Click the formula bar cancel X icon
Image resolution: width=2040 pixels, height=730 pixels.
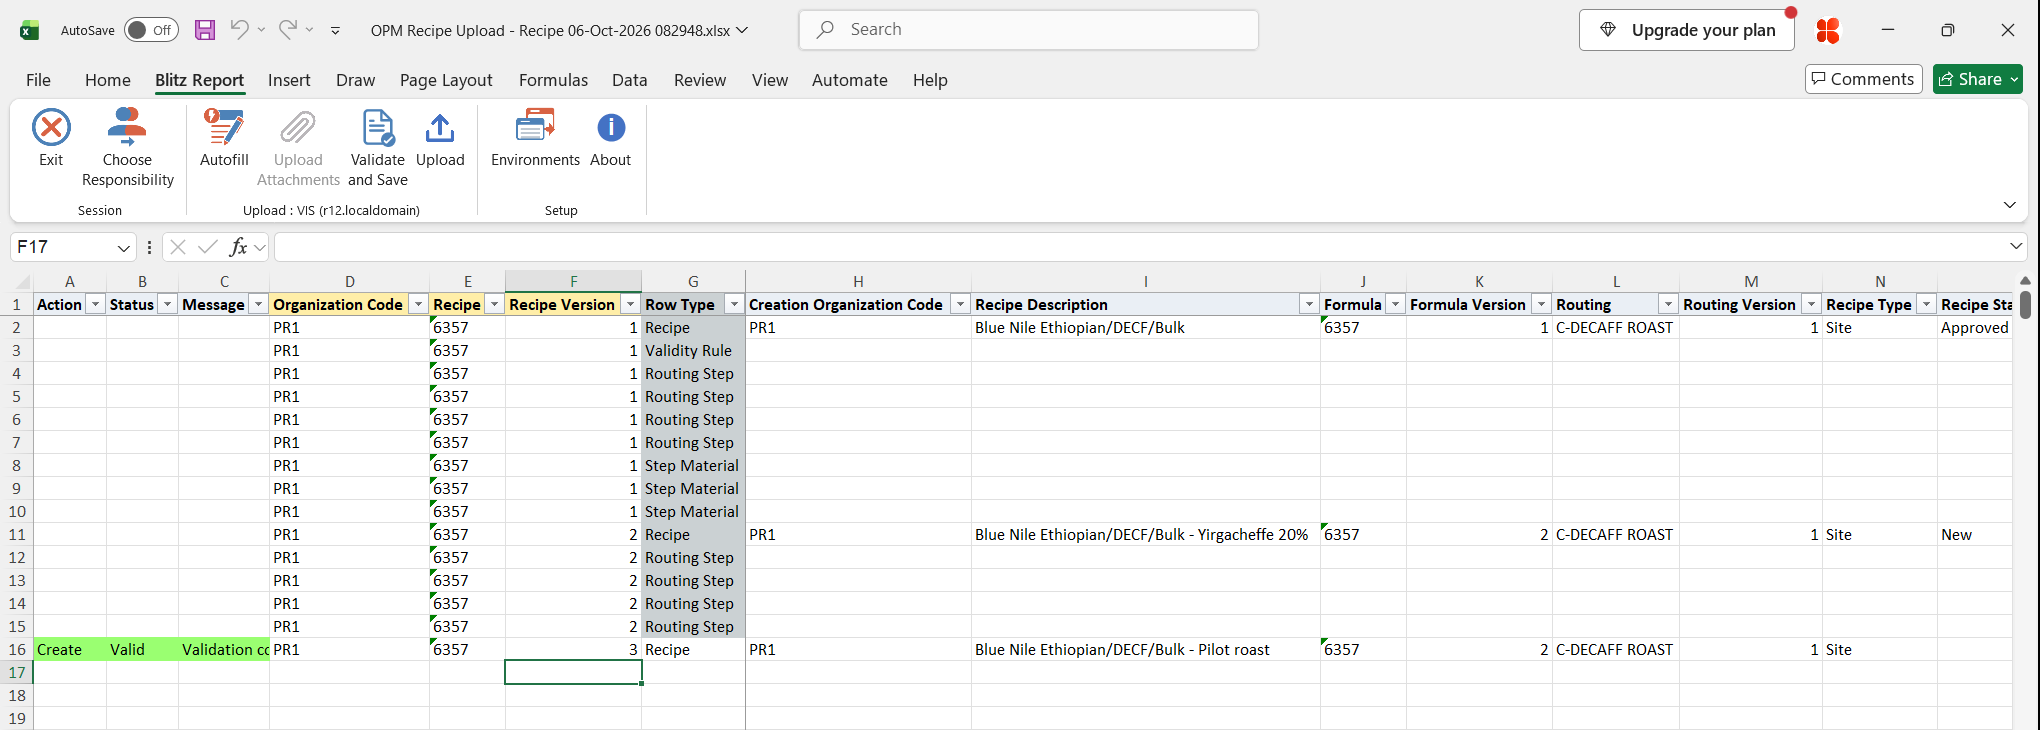point(178,247)
